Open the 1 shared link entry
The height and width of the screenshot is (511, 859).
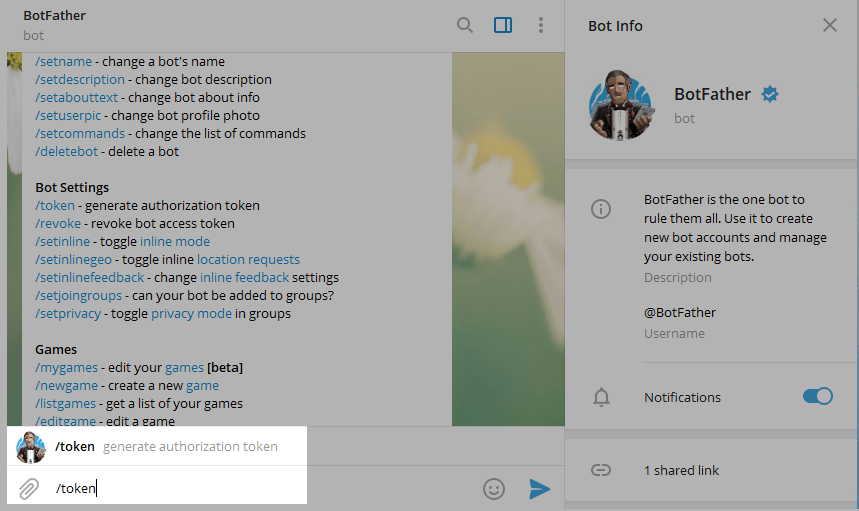click(681, 470)
